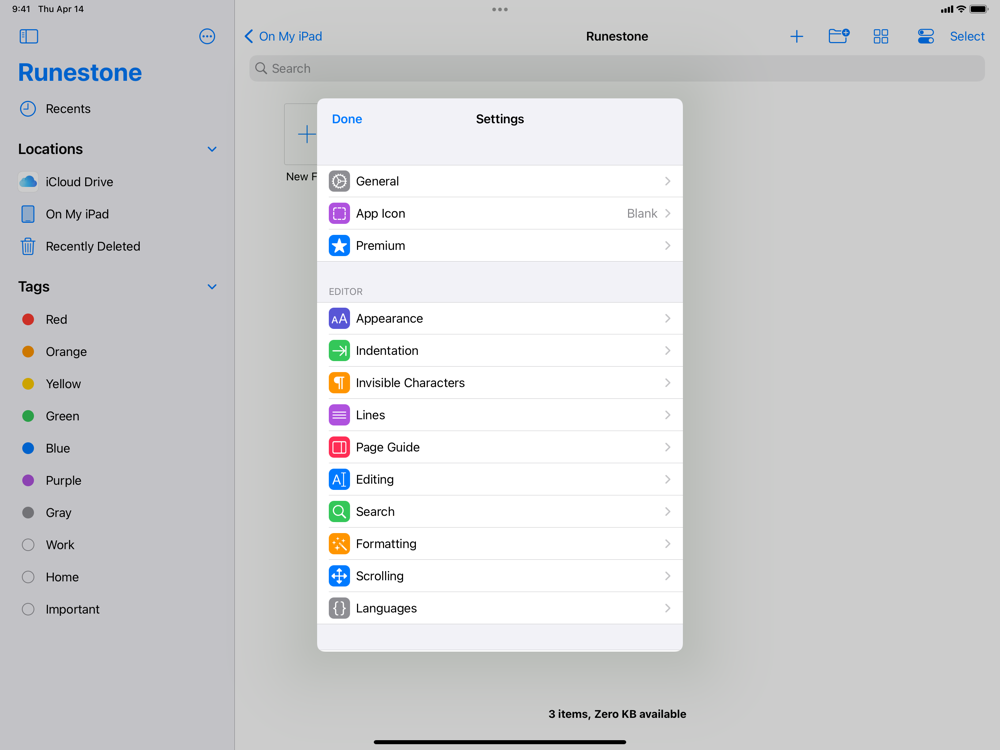The height and width of the screenshot is (750, 1000).
Task: Open the Formatting settings row
Action: (500, 544)
